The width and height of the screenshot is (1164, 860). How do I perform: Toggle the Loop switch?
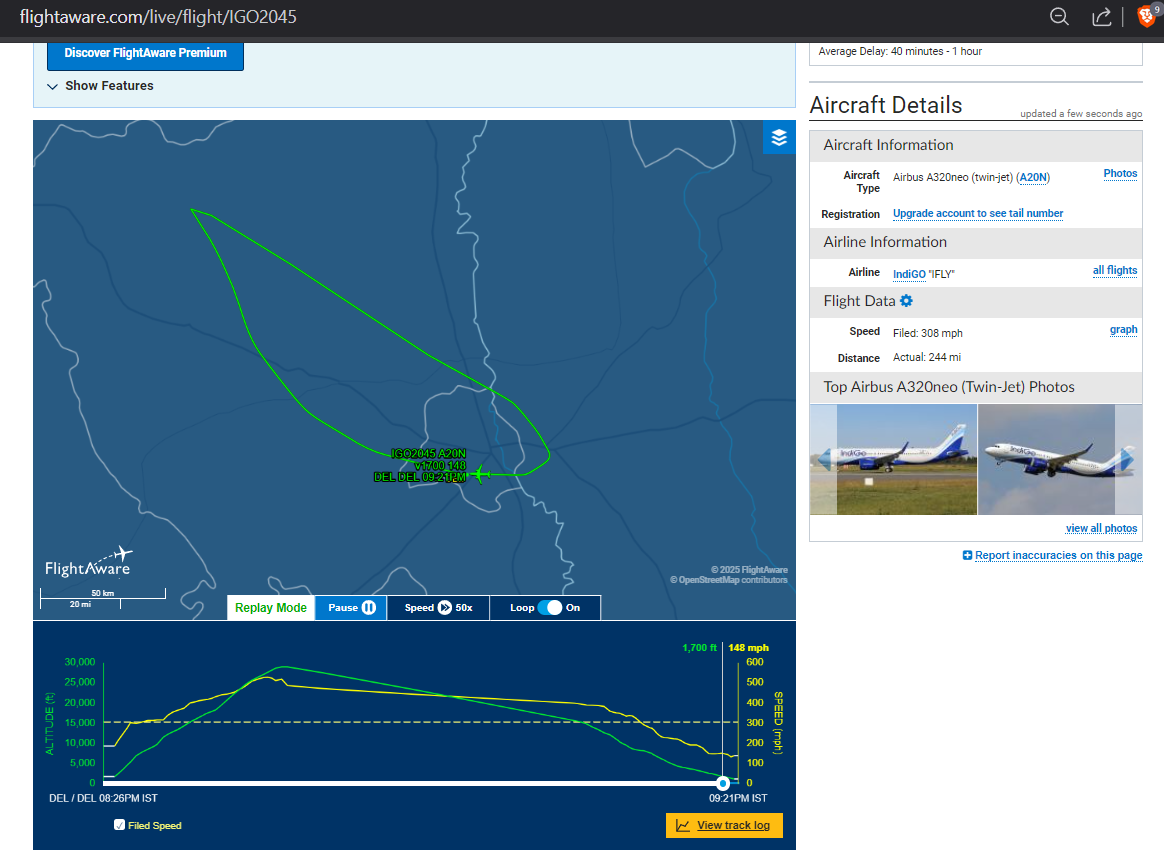point(550,607)
